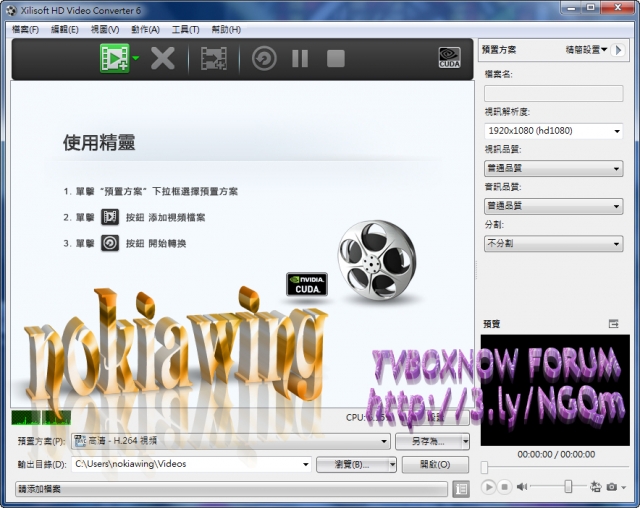Screen dimensions: 640x508
Task: Click the NVIDIA CUDA toolbar icon
Action: pyautogui.click(x=450, y=59)
